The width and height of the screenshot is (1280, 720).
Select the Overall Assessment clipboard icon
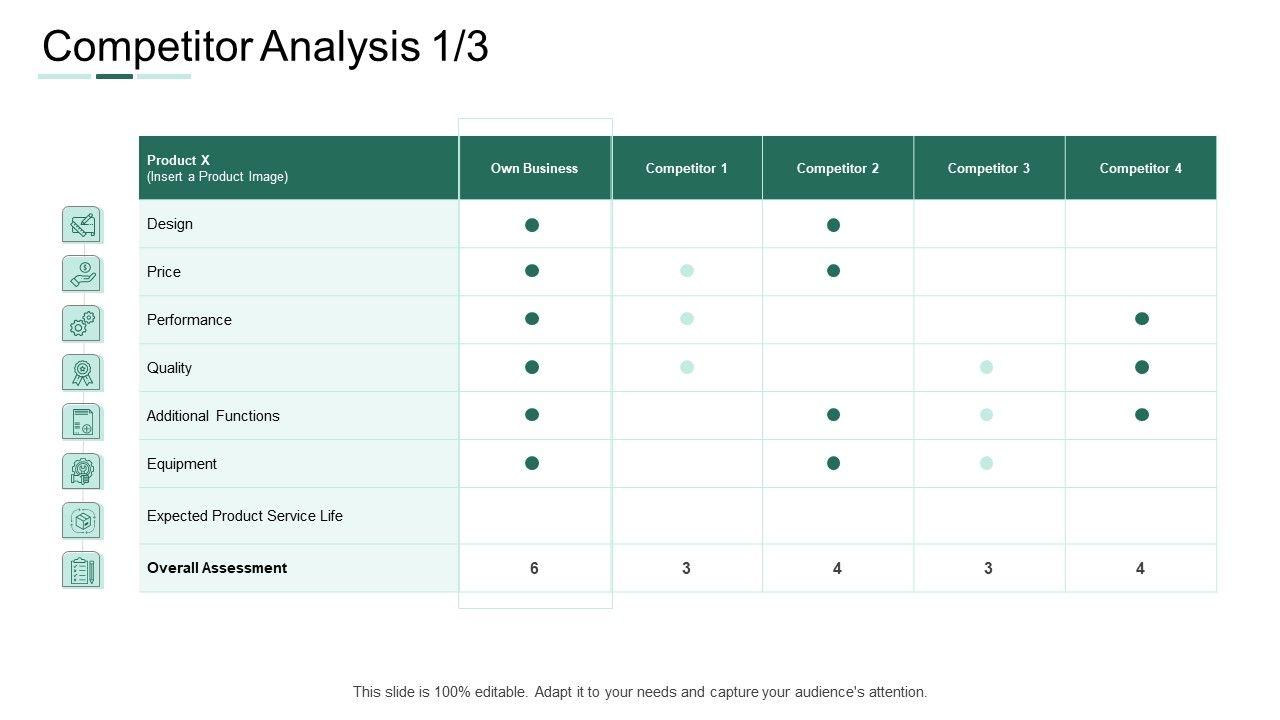82,570
